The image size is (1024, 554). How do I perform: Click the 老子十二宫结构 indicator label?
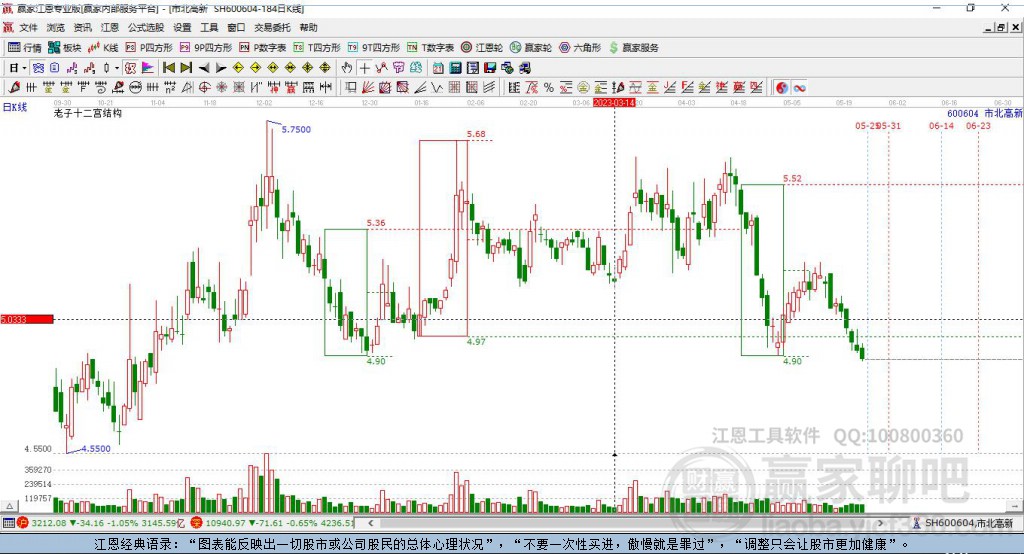coord(88,113)
